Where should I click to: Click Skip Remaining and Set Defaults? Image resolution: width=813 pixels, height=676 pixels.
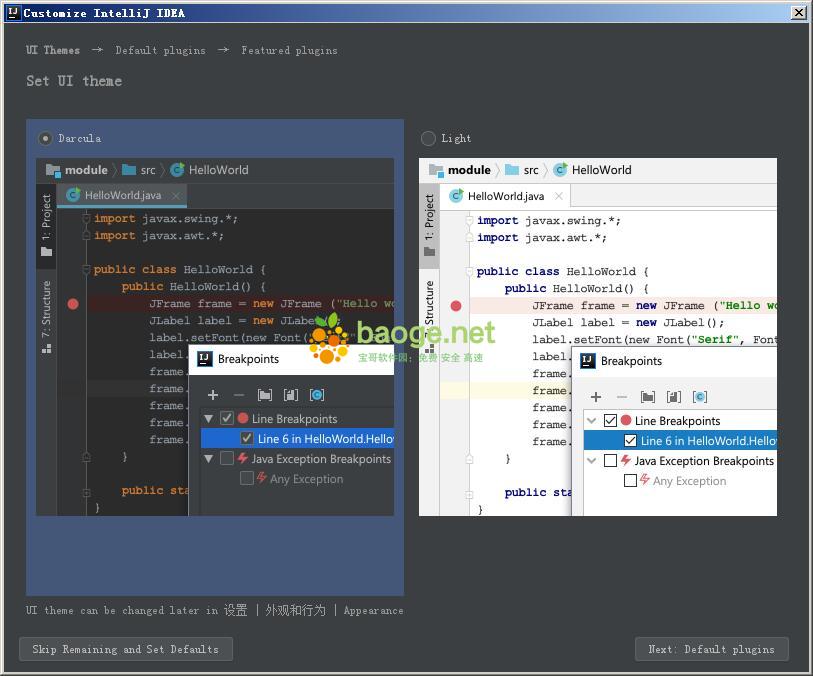[x=125, y=648]
